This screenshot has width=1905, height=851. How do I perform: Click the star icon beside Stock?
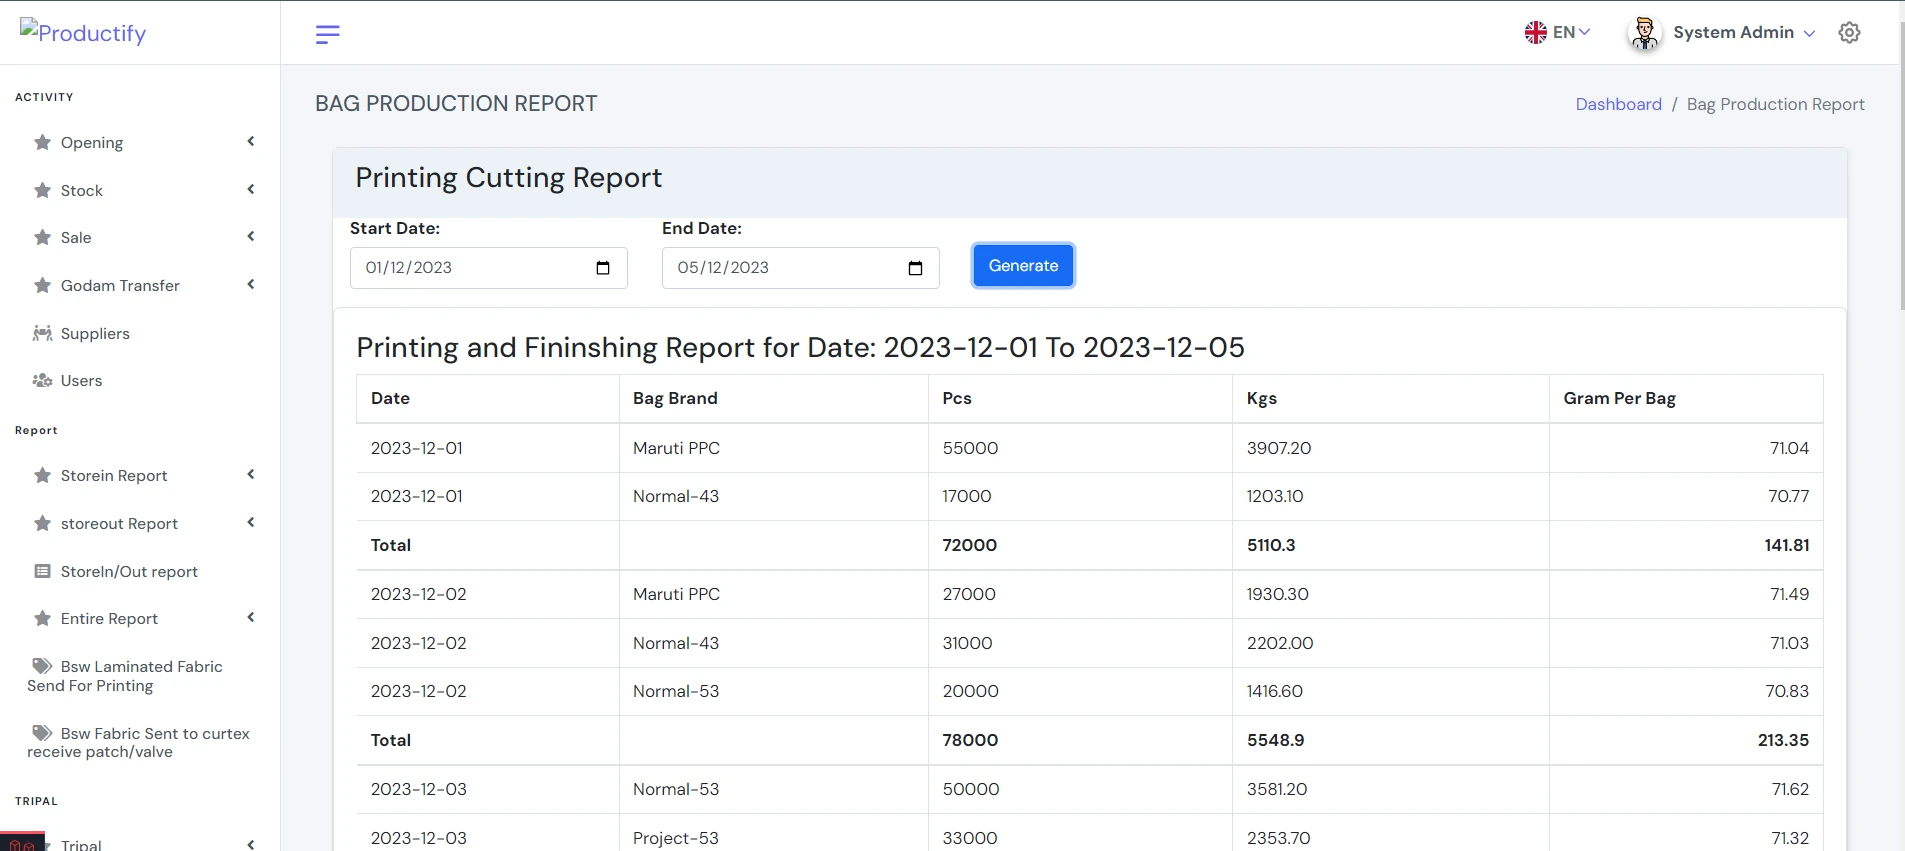(x=42, y=190)
